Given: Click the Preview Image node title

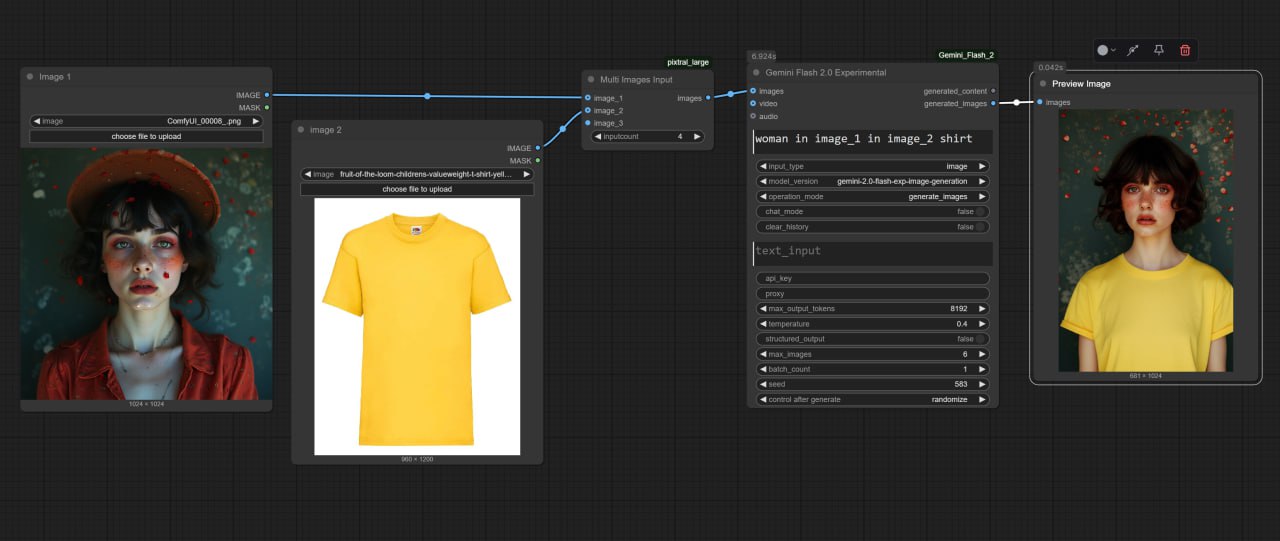Looking at the screenshot, I should point(1081,84).
